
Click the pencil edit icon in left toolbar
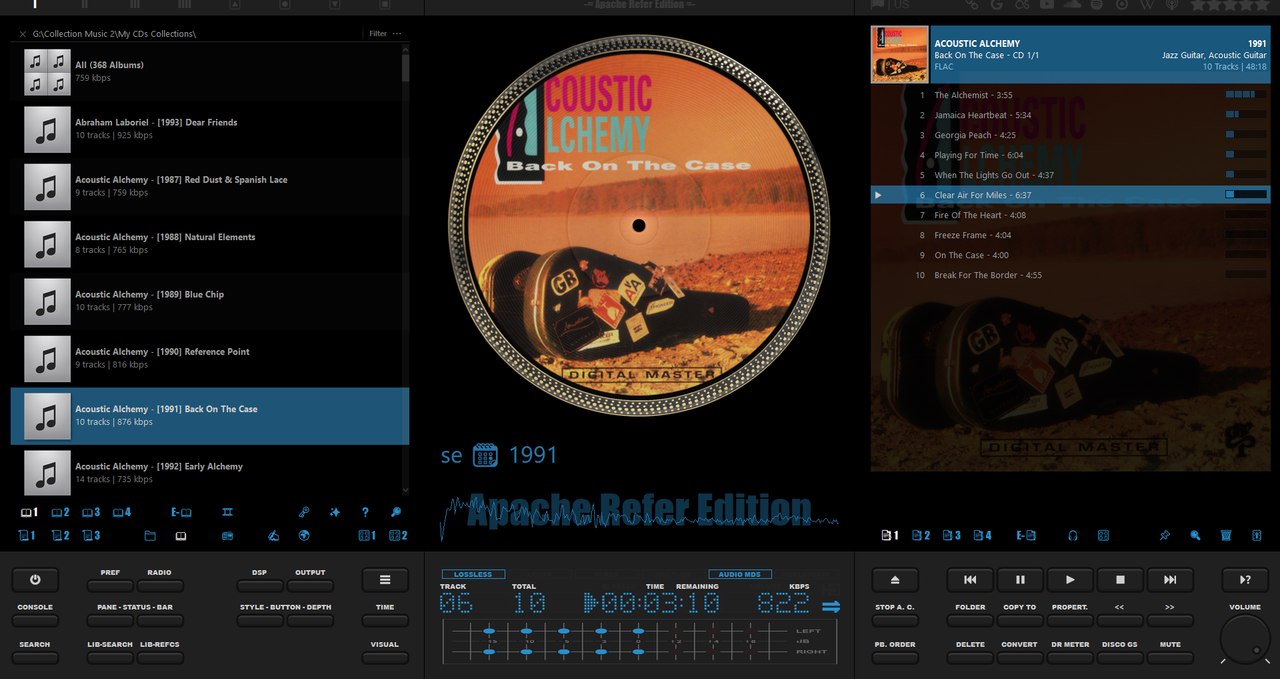click(x=274, y=536)
